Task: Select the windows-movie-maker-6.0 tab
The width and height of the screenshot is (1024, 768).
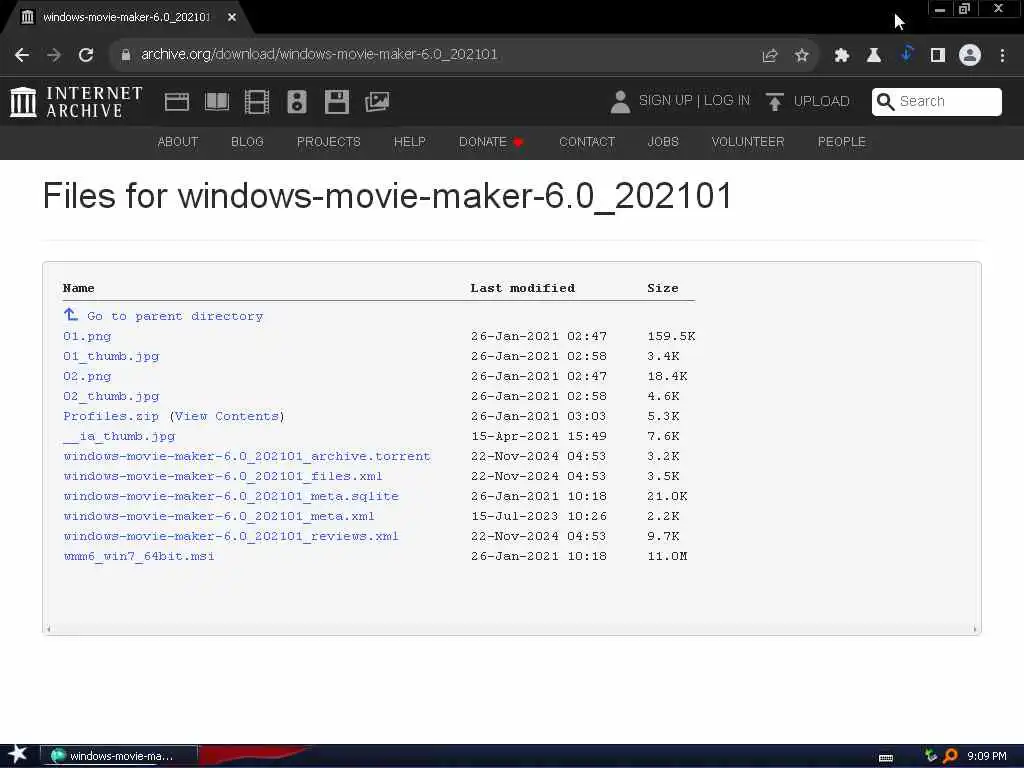Action: click(x=125, y=18)
